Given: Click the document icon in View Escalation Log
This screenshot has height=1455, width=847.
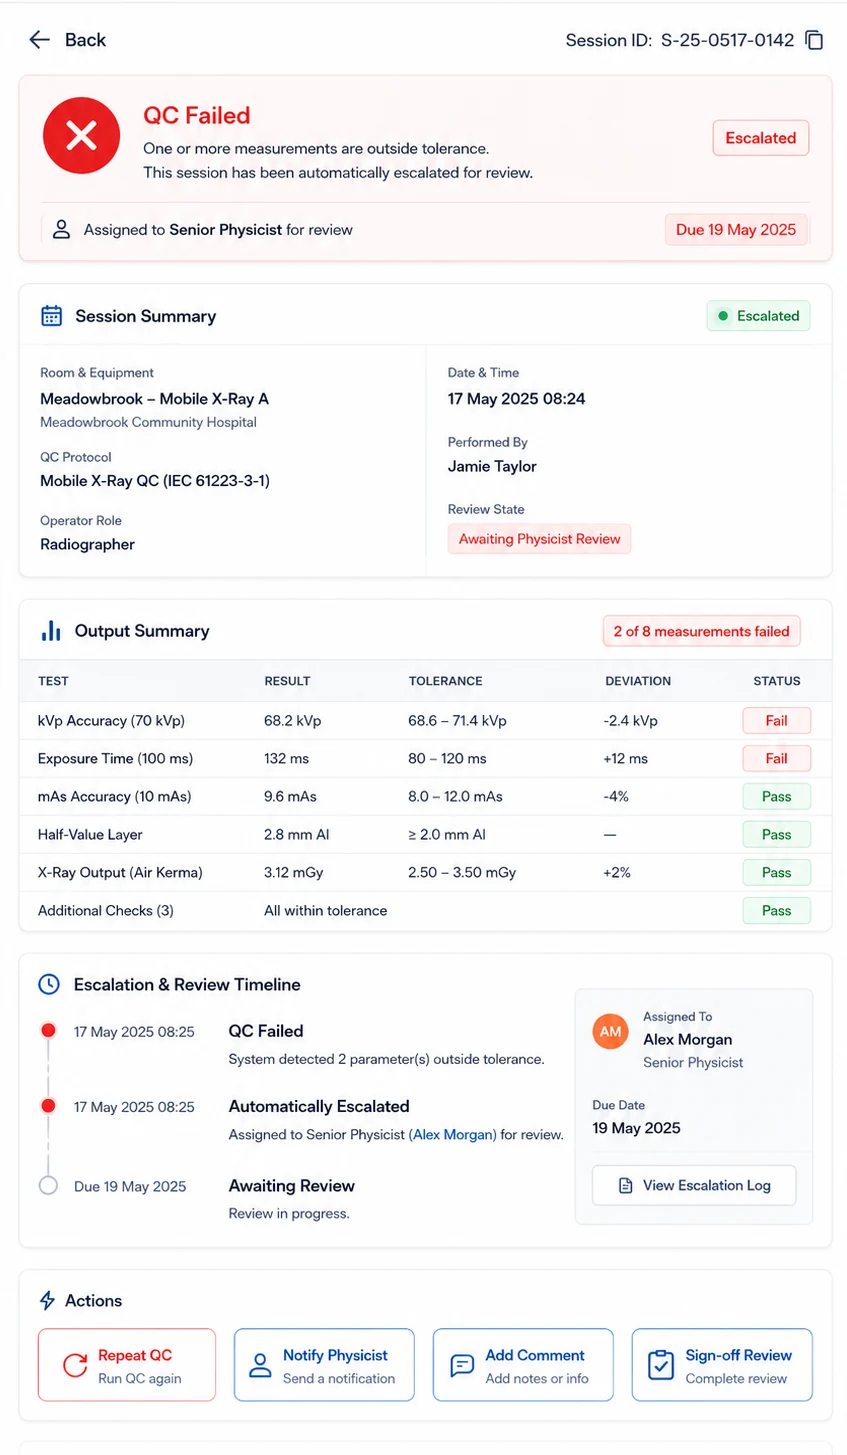Looking at the screenshot, I should coord(626,1185).
